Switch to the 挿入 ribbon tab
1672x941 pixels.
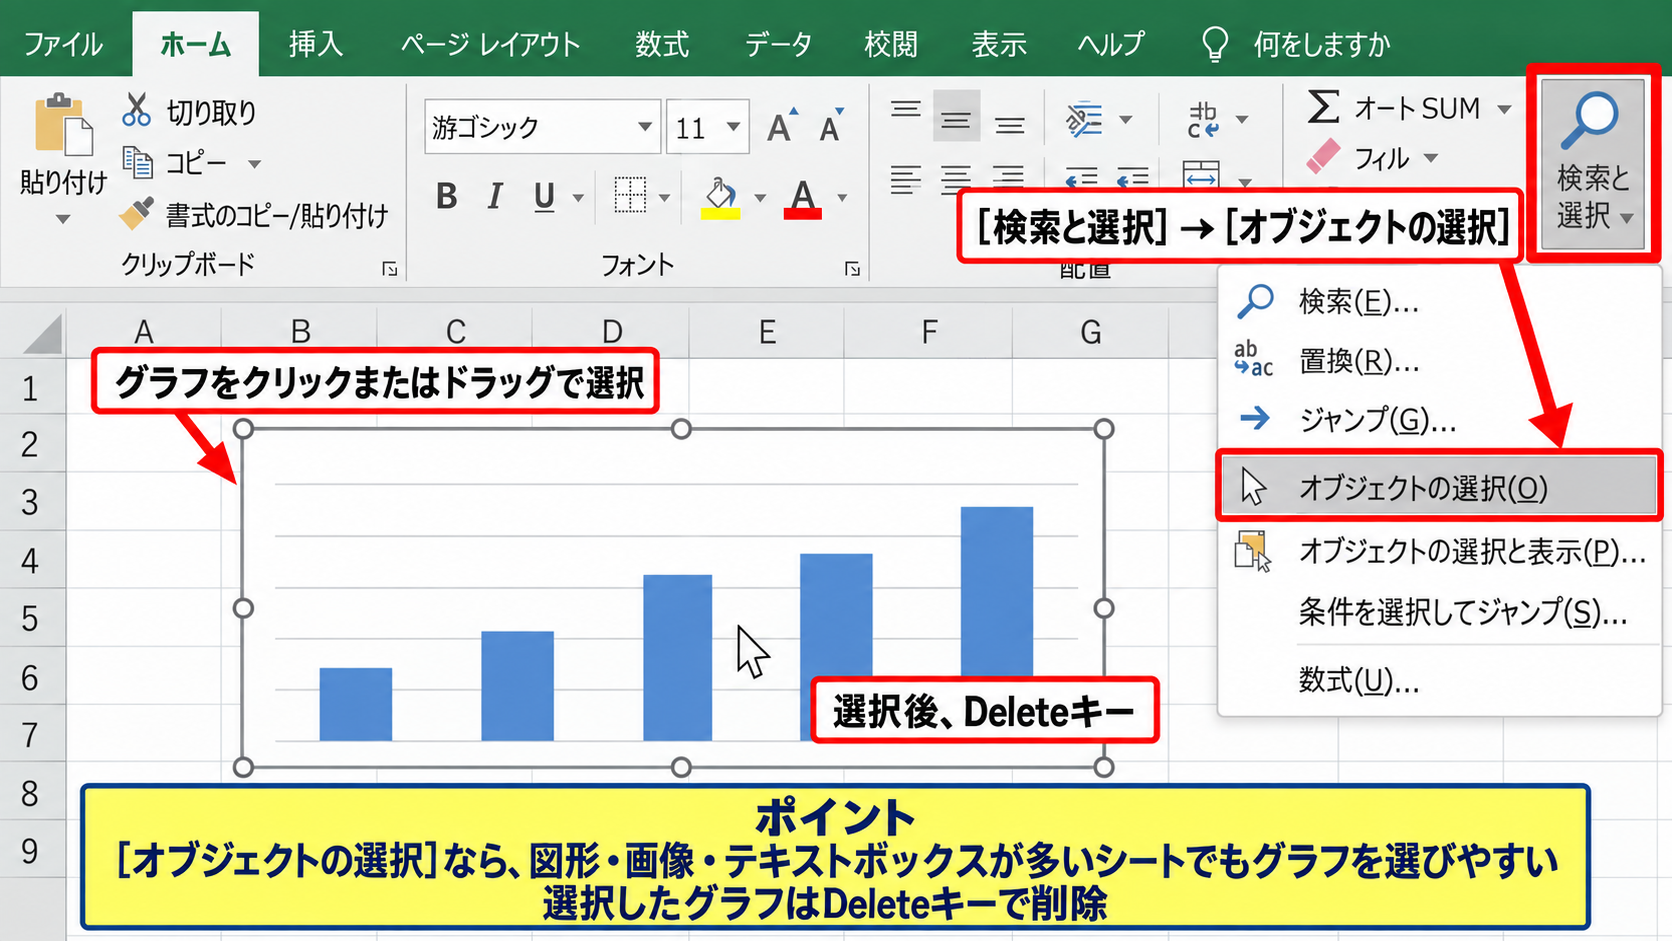316,44
